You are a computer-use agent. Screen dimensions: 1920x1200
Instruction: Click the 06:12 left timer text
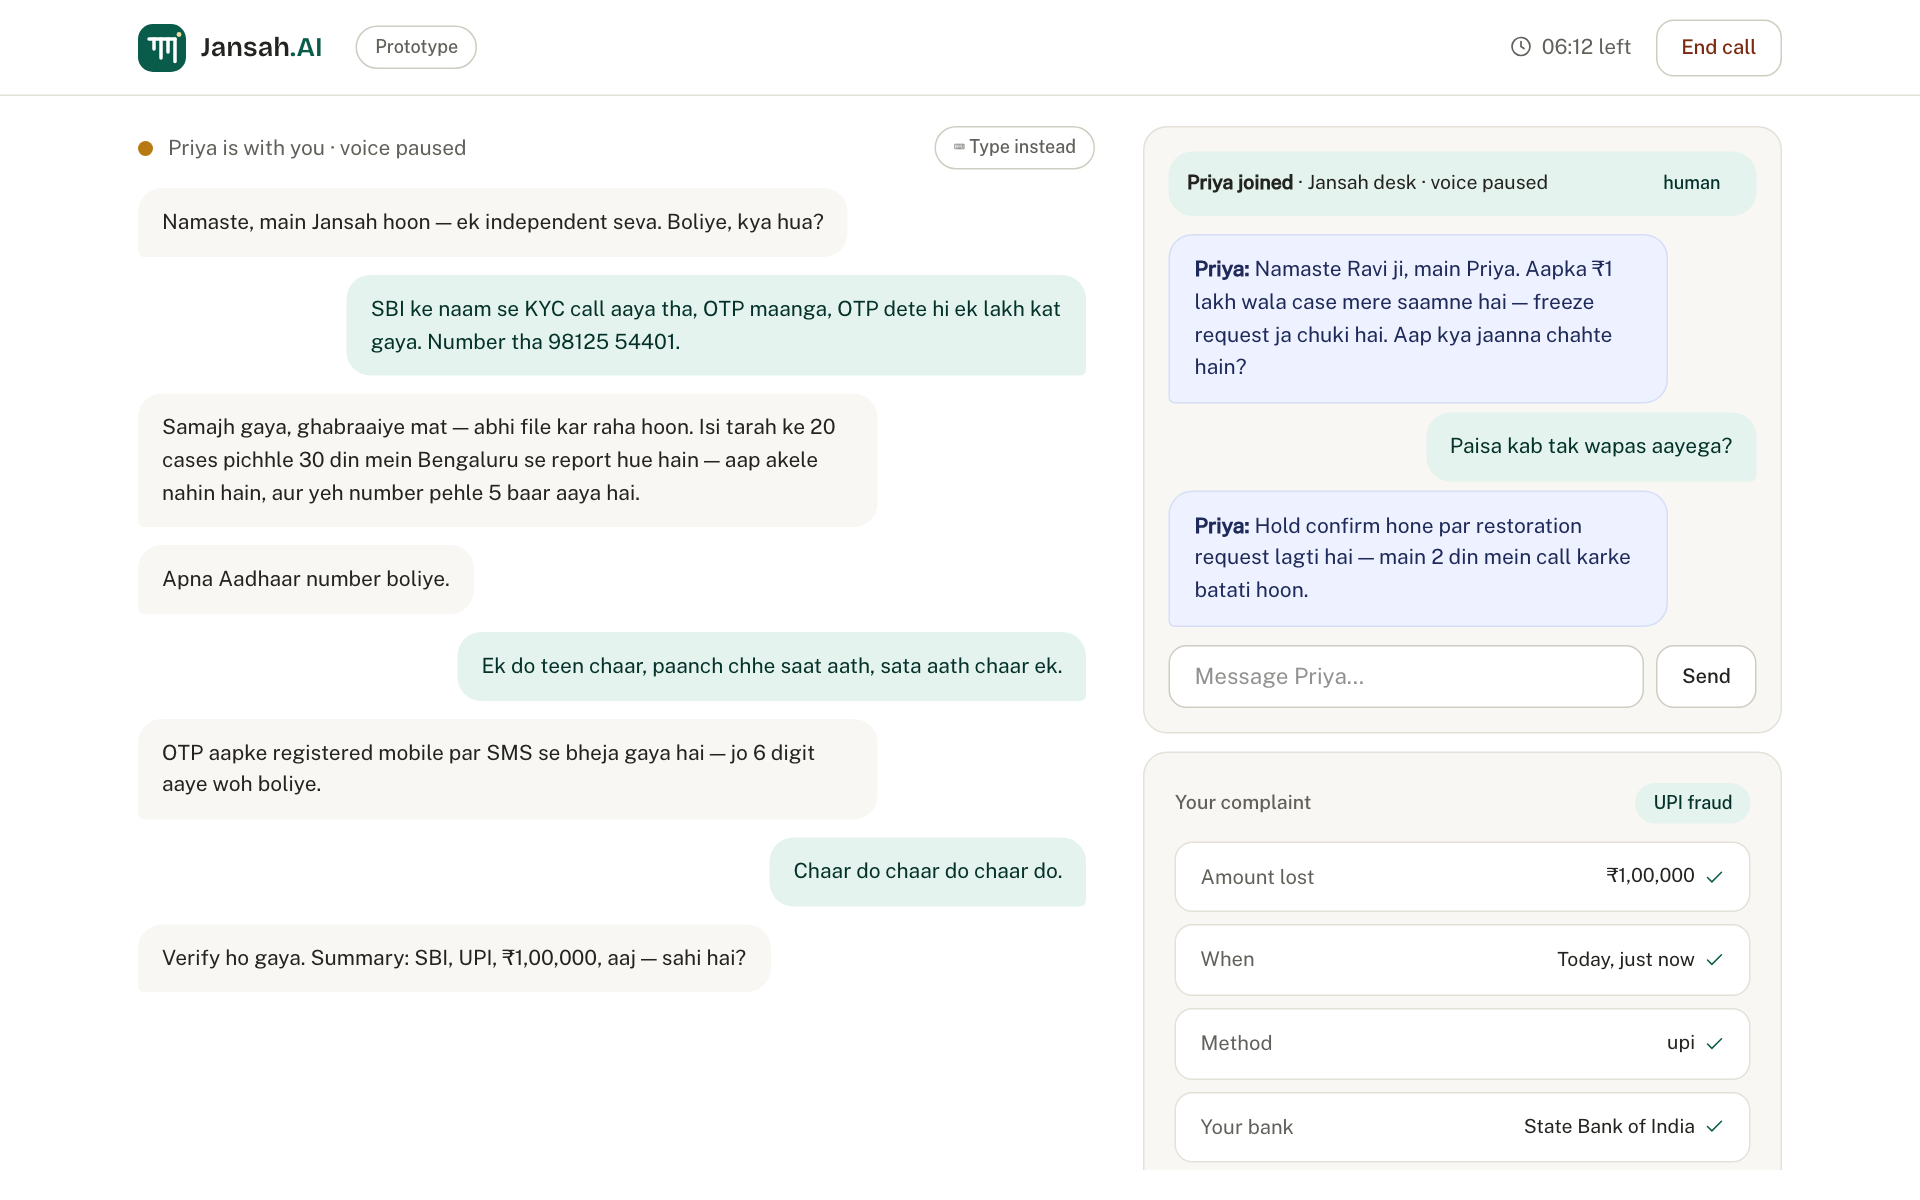tap(1586, 47)
